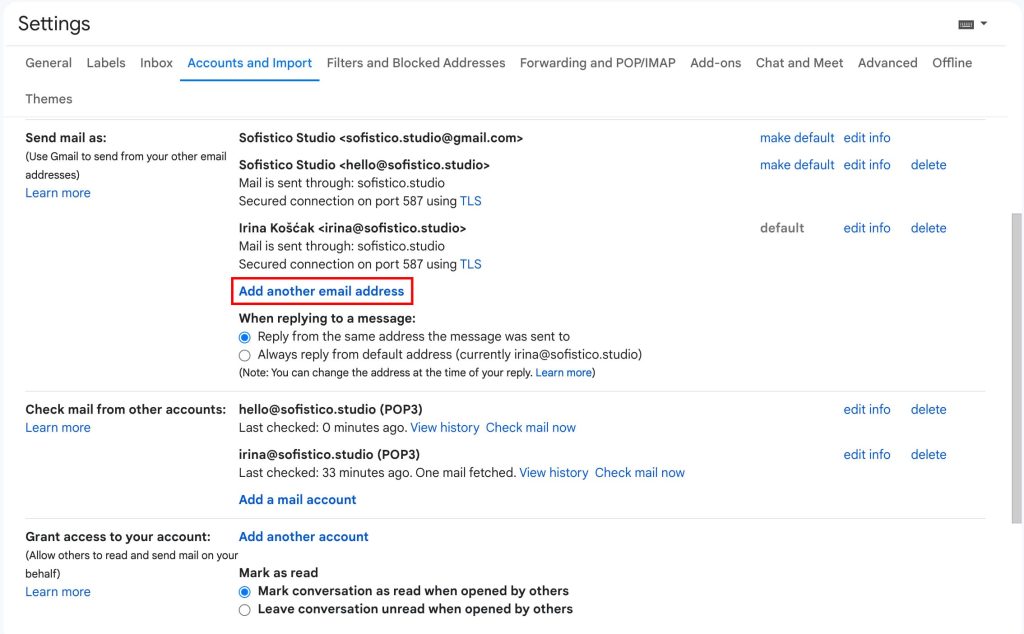1024x634 pixels.
Task: Open Learn more under Send mail as
Action: pyautogui.click(x=58, y=193)
